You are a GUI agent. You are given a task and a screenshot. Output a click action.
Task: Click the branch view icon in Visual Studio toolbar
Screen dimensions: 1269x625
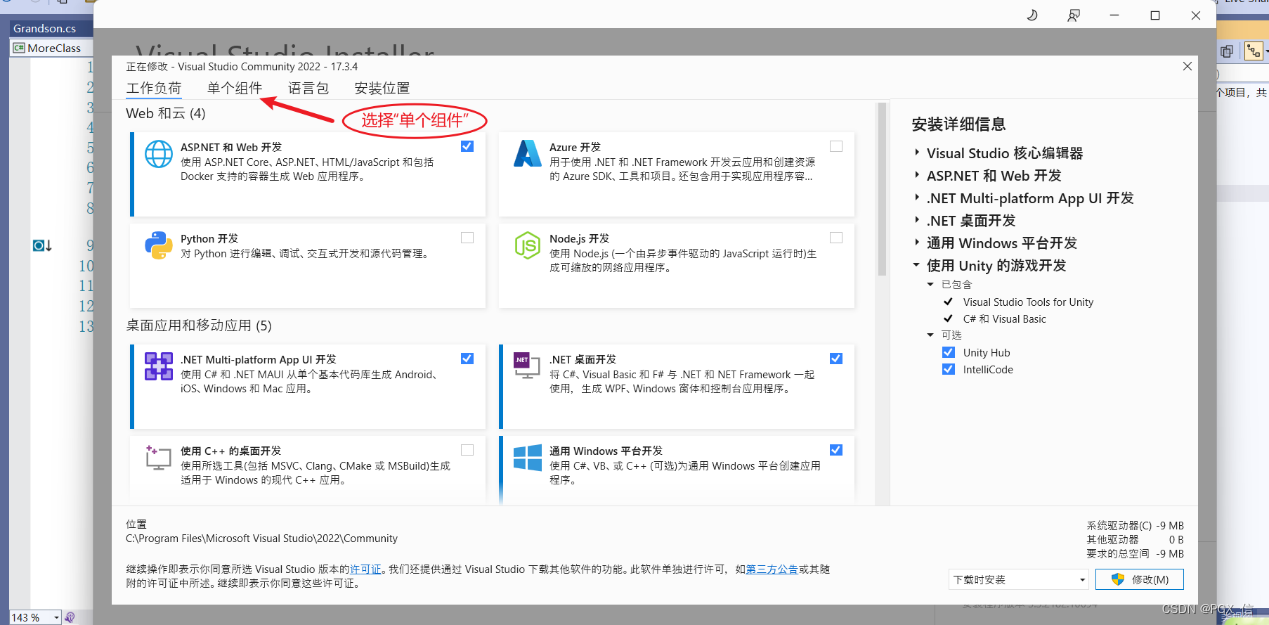(1252, 51)
